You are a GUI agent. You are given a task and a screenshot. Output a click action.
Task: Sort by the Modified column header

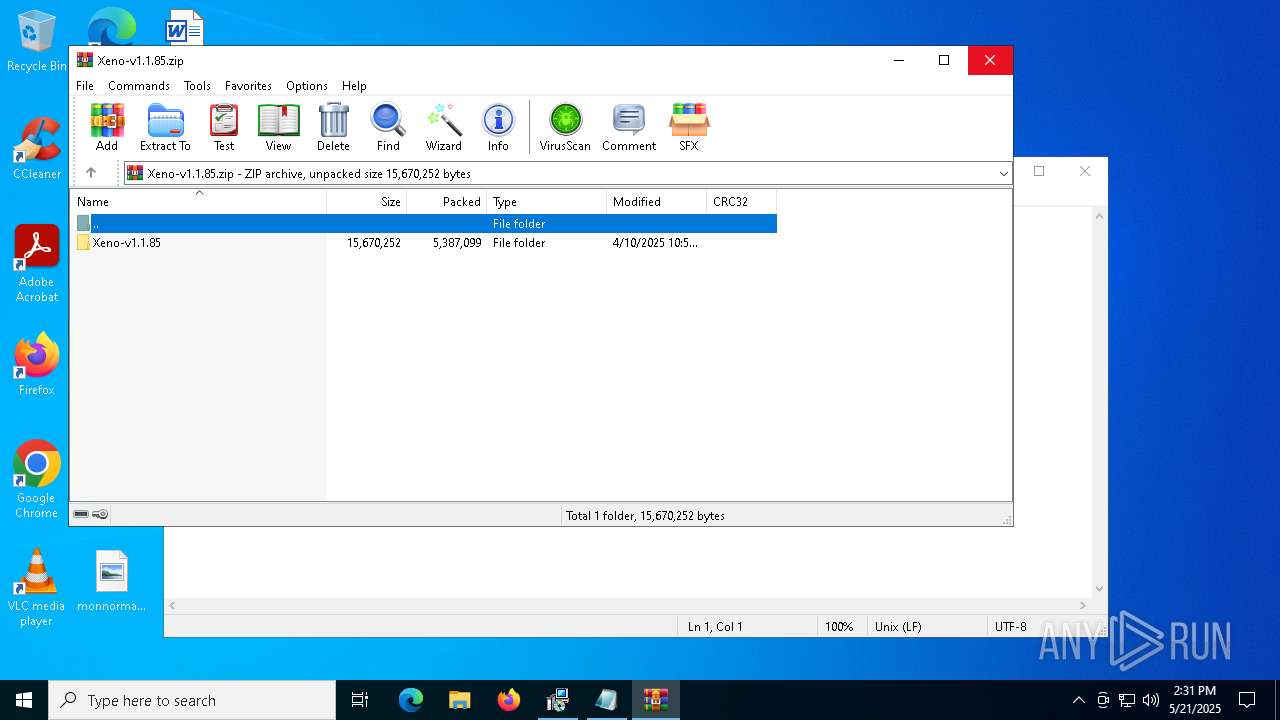[x=657, y=202]
